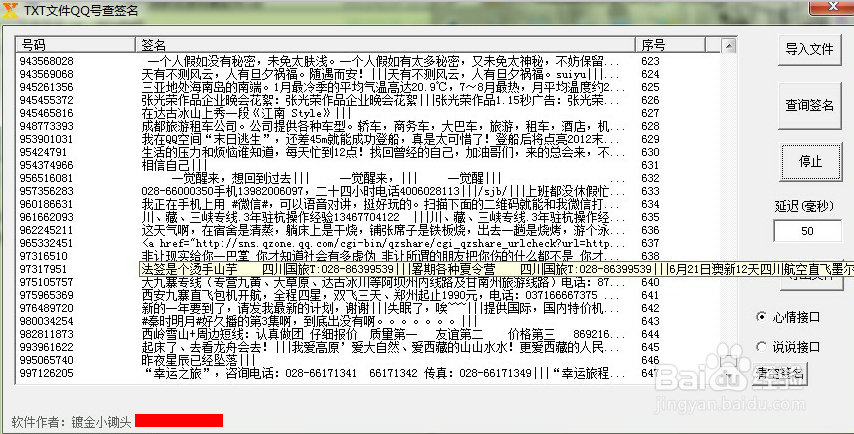Image resolution: width=854 pixels, height=434 pixels.
Task: Click the sequence number 637 cell
Action: point(650,243)
